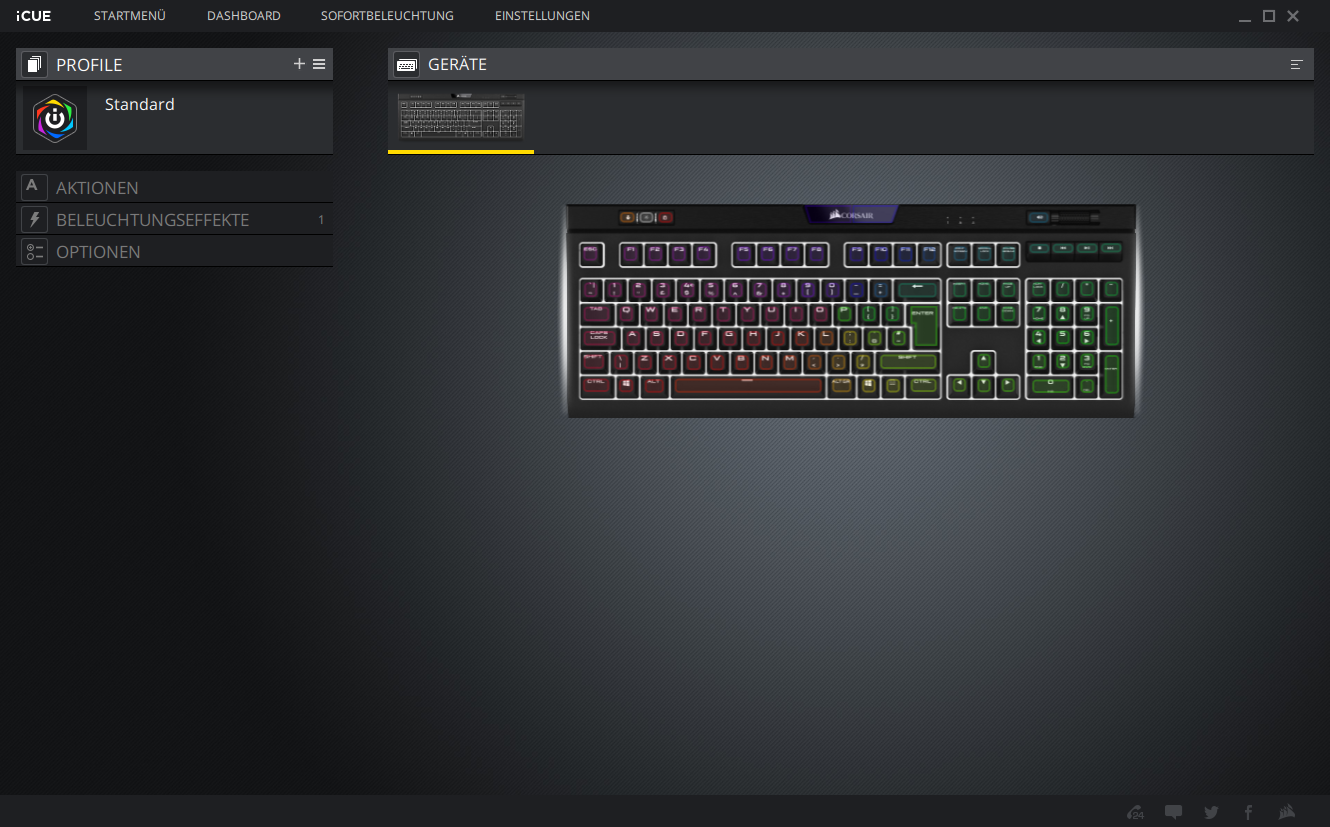Open the Einstellungen tab

[x=542, y=16]
